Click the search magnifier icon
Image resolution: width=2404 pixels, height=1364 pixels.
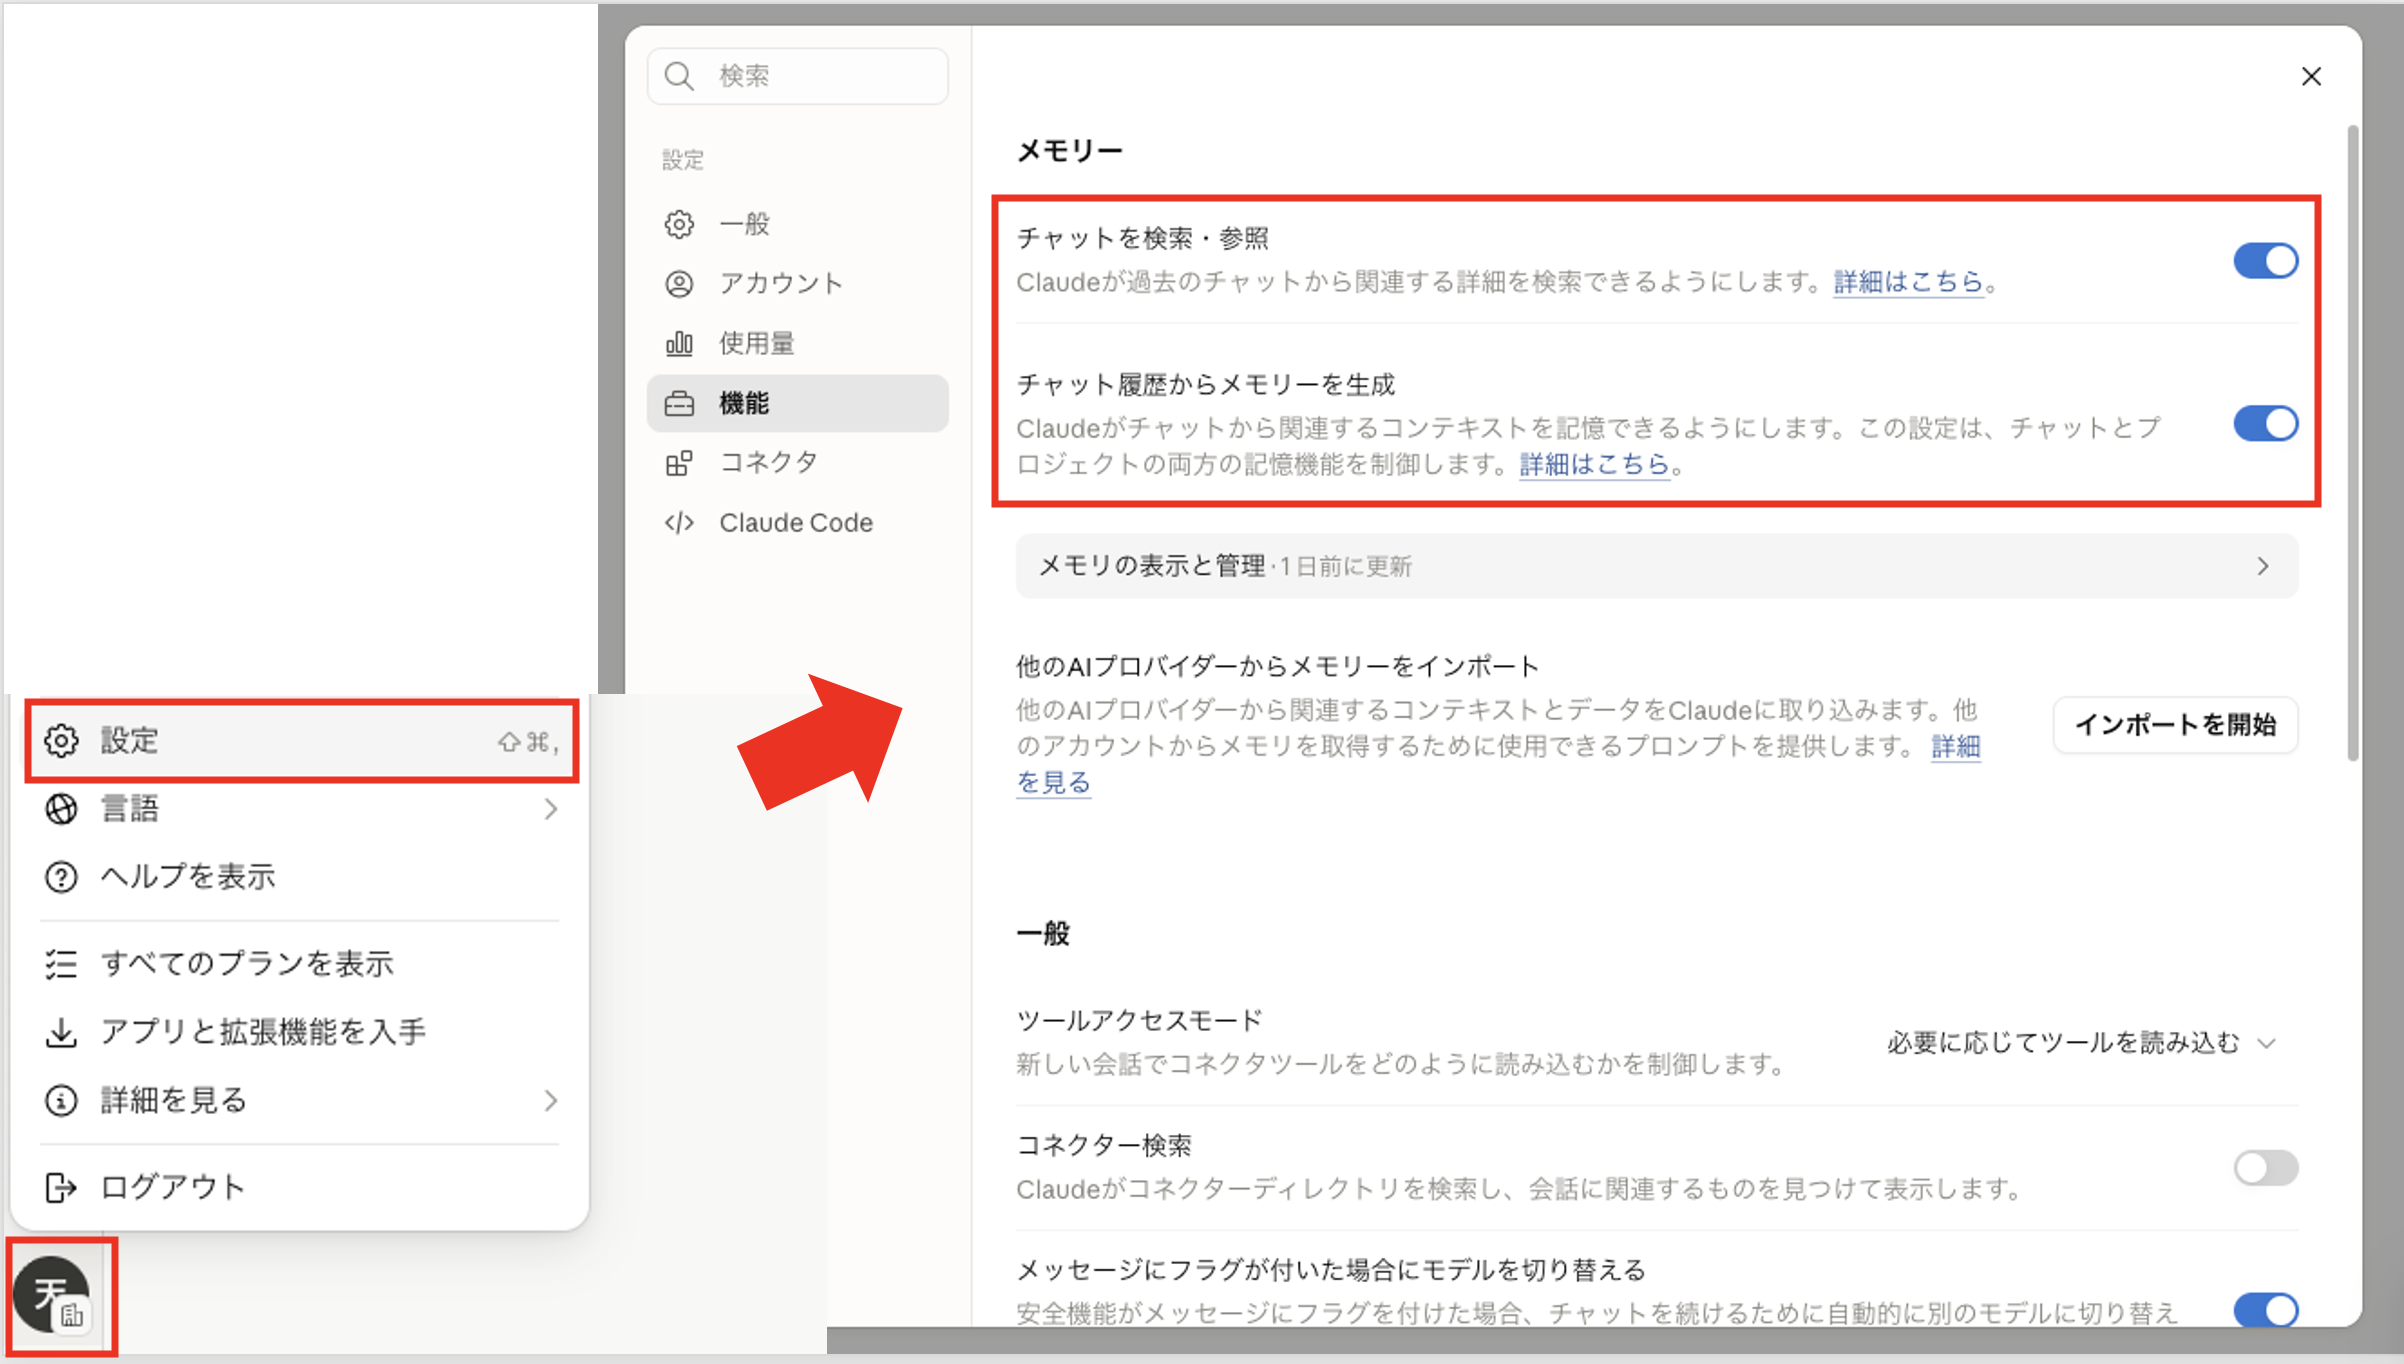click(x=679, y=76)
